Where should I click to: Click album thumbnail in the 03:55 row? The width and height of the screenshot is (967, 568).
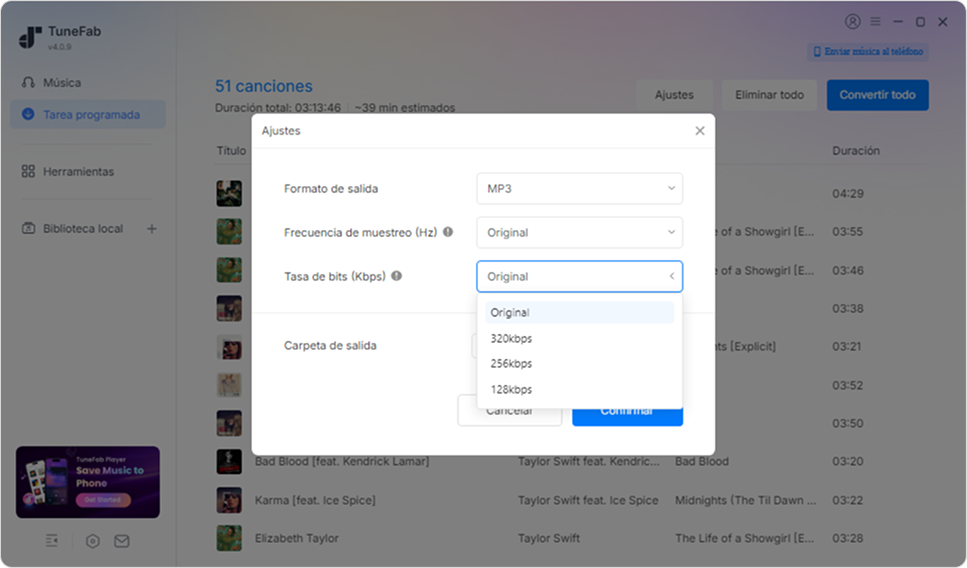229,232
